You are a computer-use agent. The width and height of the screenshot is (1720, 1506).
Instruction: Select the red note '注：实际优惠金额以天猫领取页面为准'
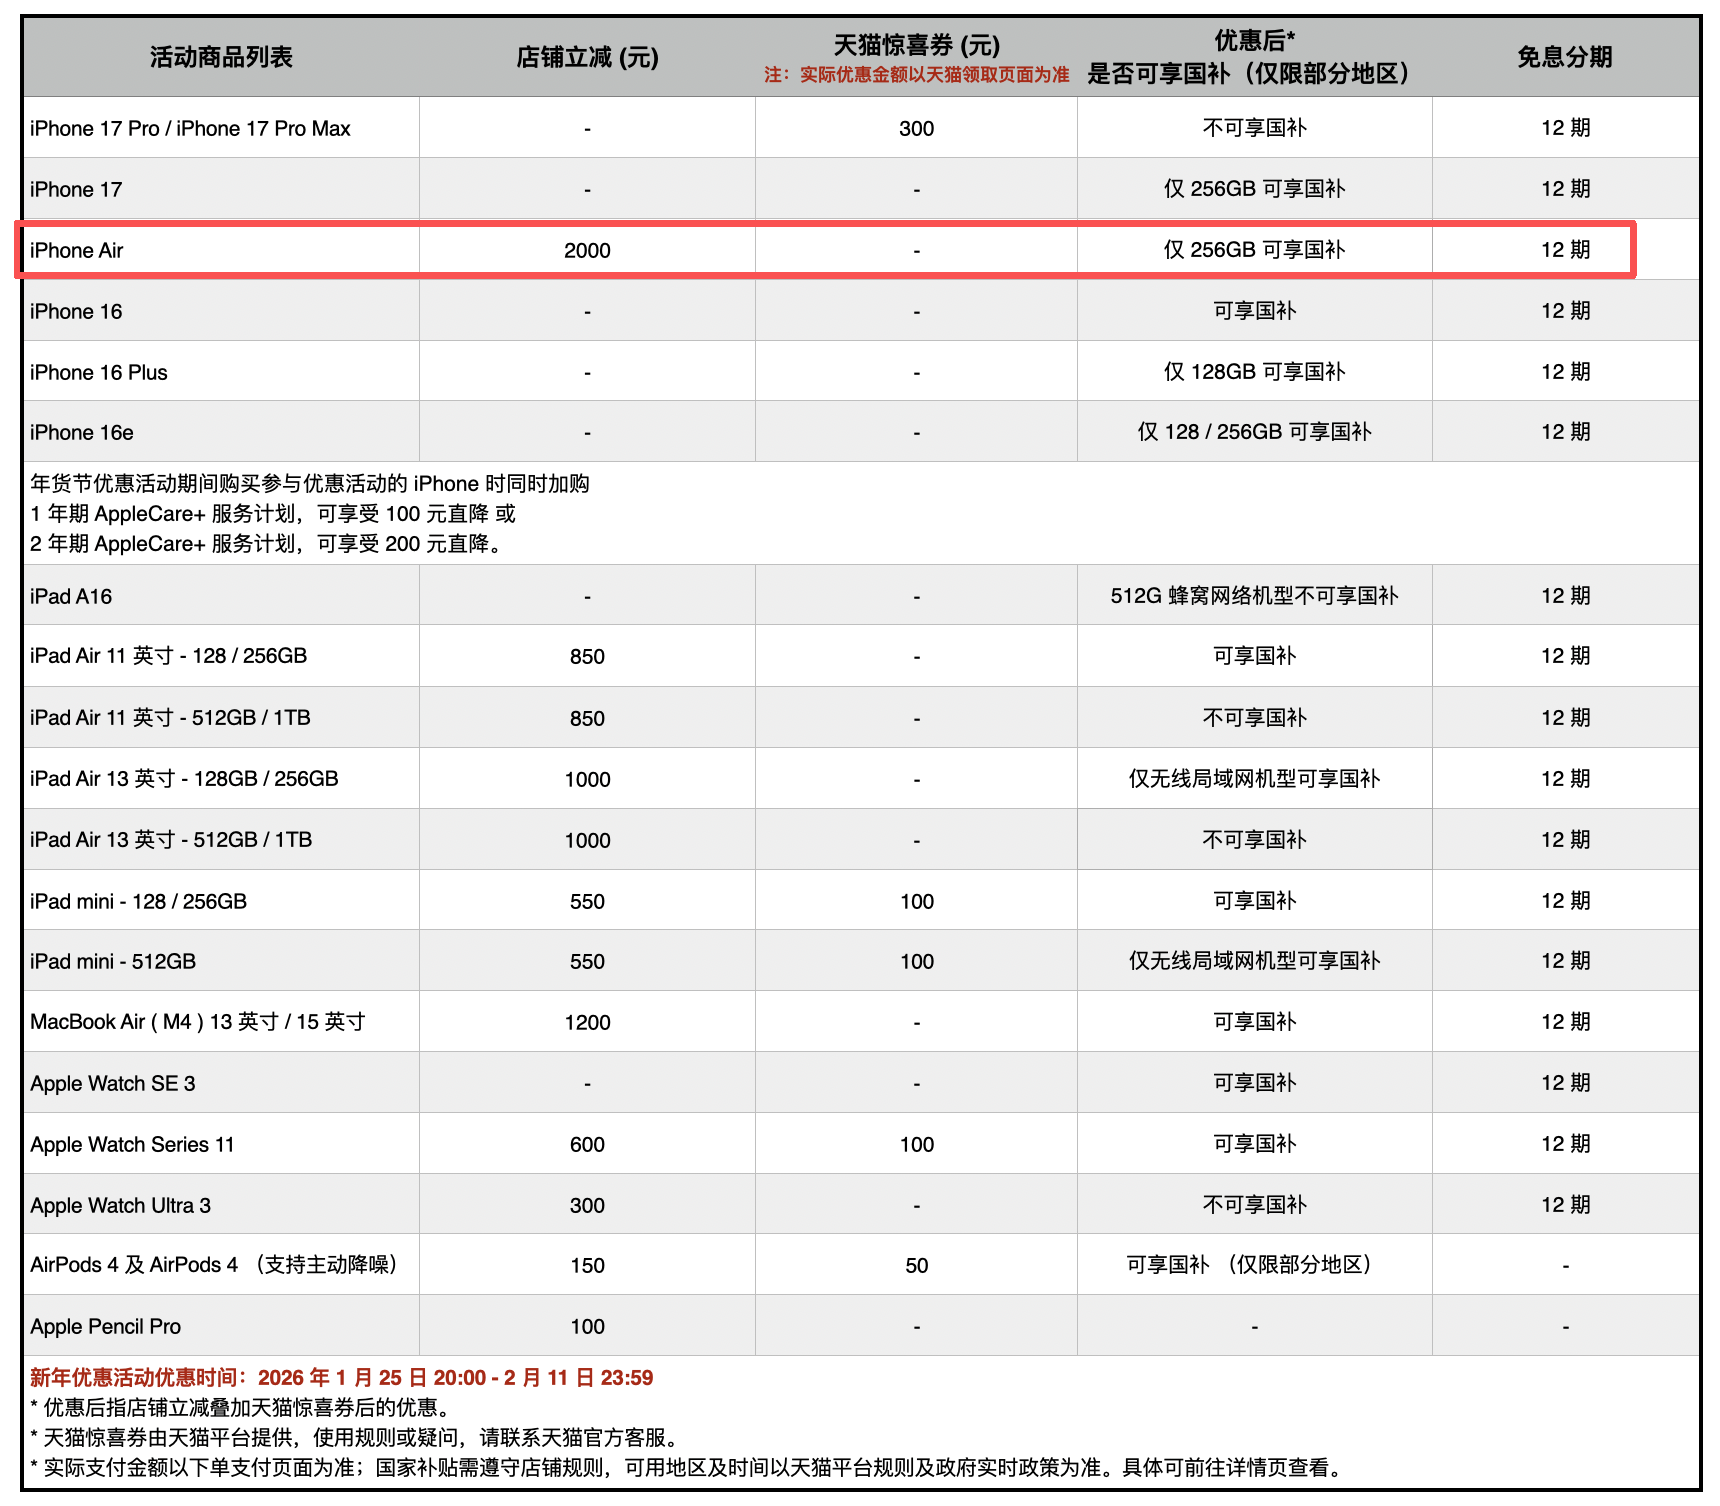[916, 75]
